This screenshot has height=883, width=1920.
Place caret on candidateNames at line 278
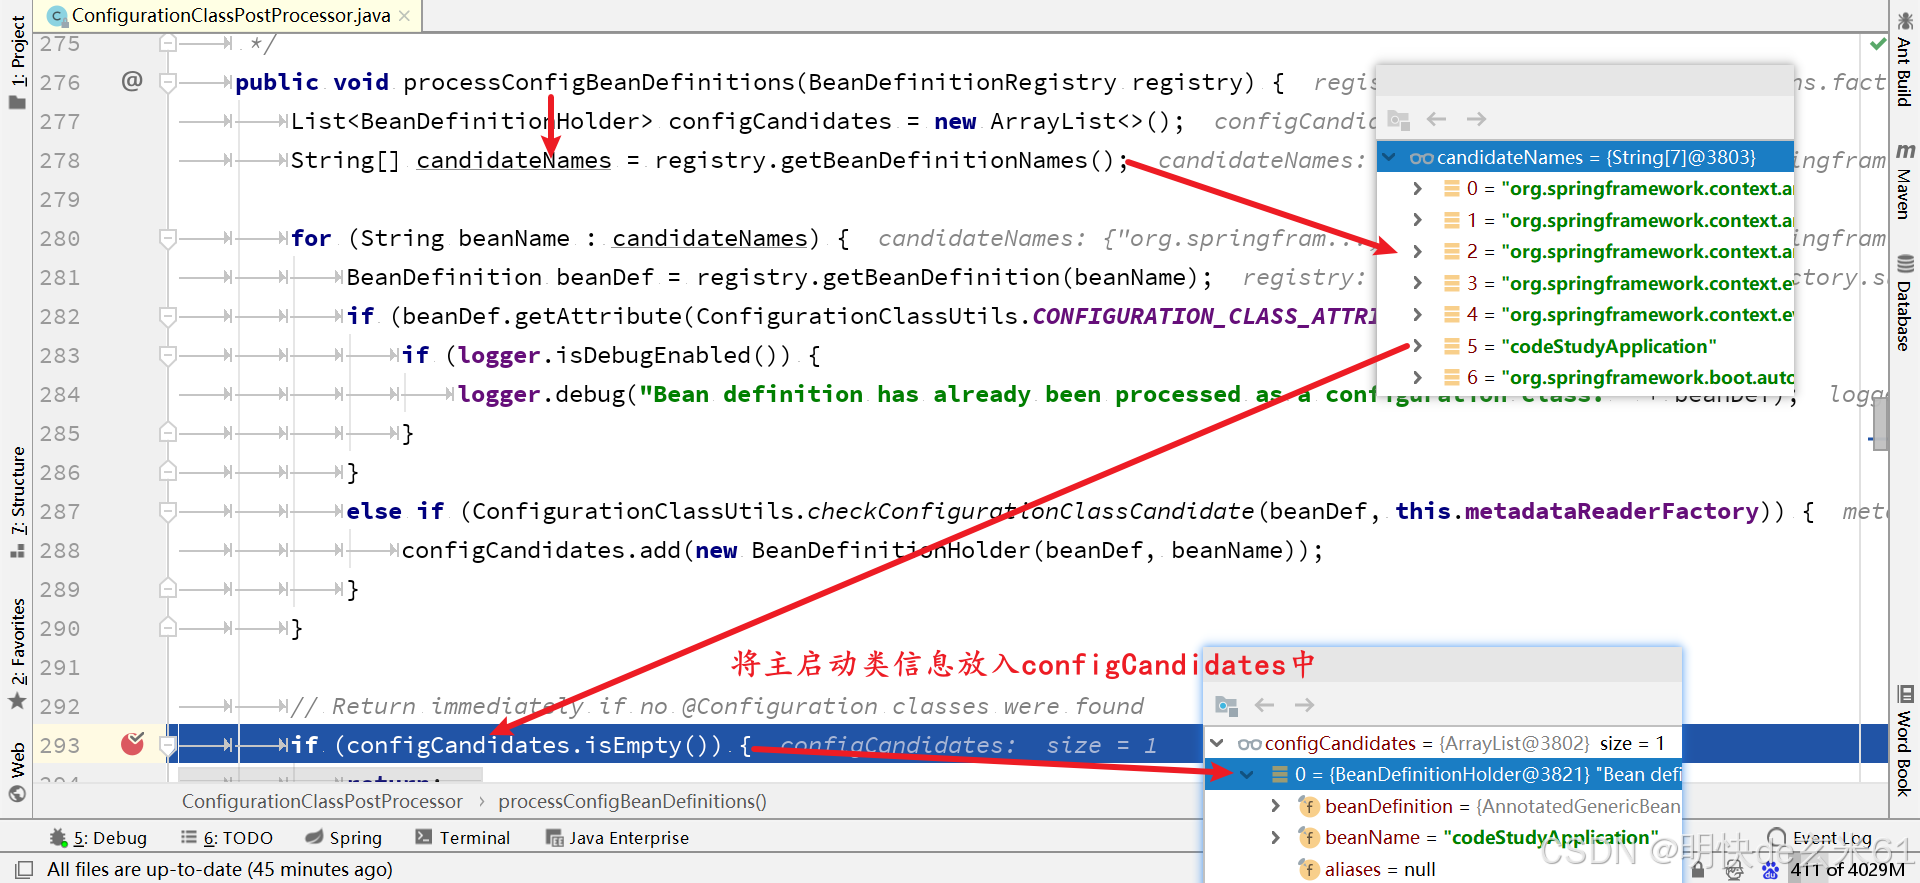pyautogui.click(x=513, y=160)
